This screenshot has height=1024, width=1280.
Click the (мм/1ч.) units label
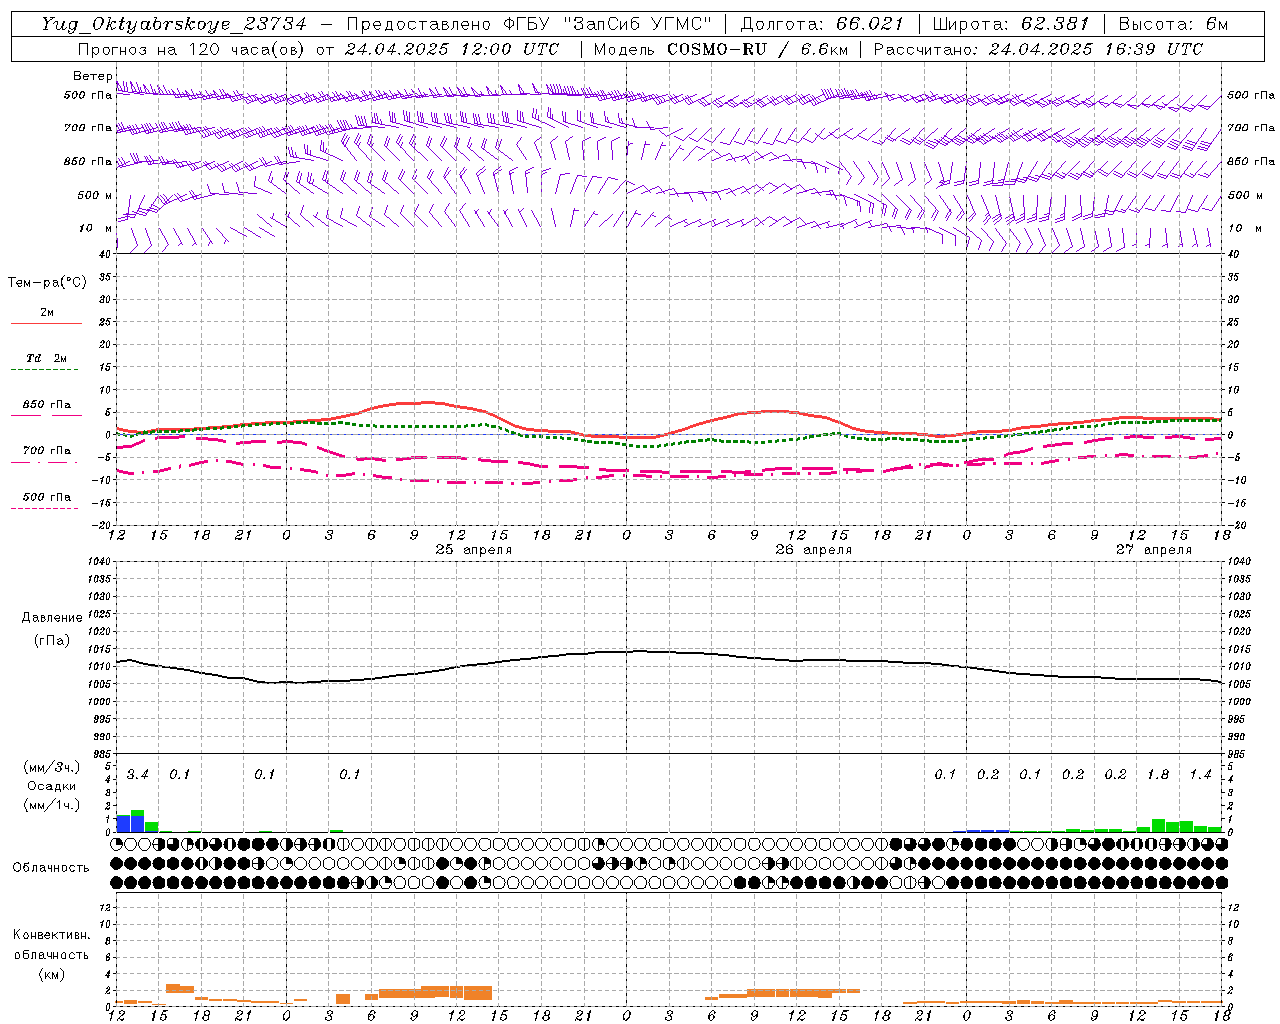click(x=52, y=805)
